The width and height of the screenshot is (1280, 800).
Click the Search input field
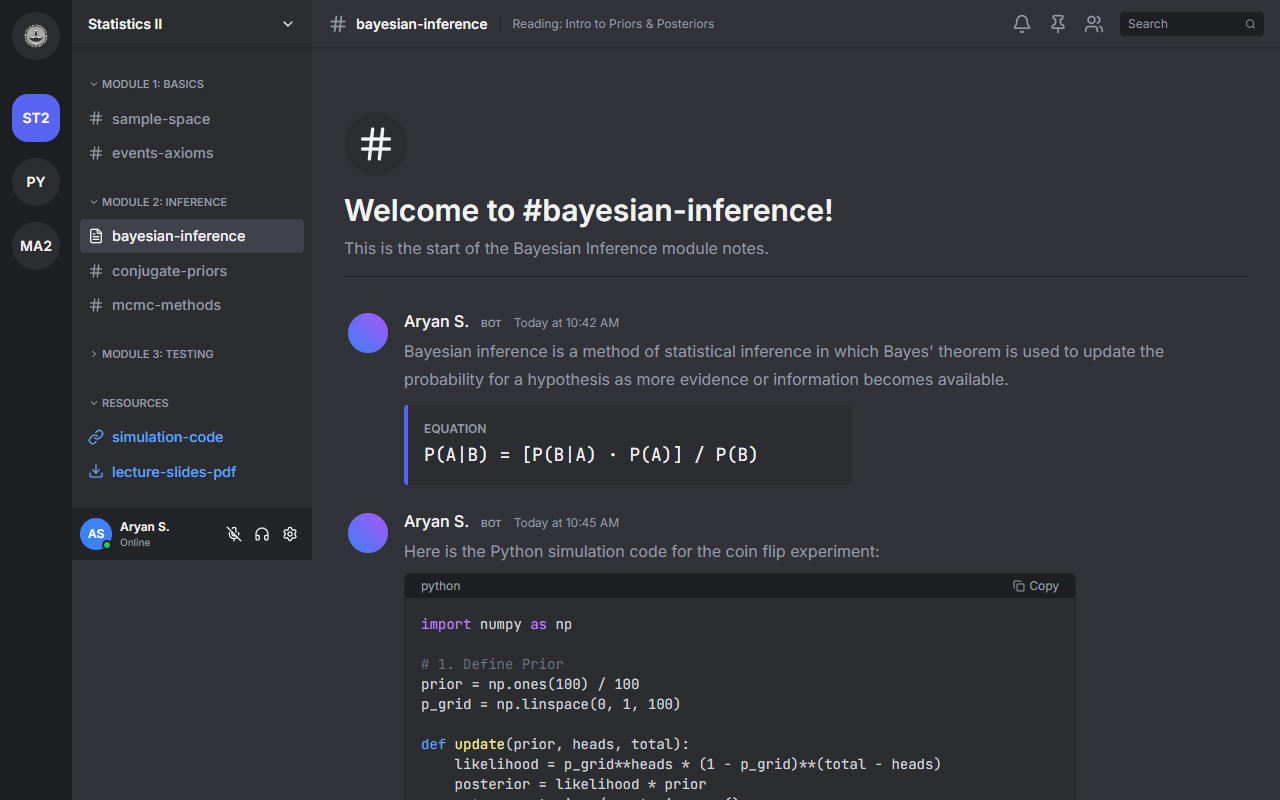click(1182, 24)
